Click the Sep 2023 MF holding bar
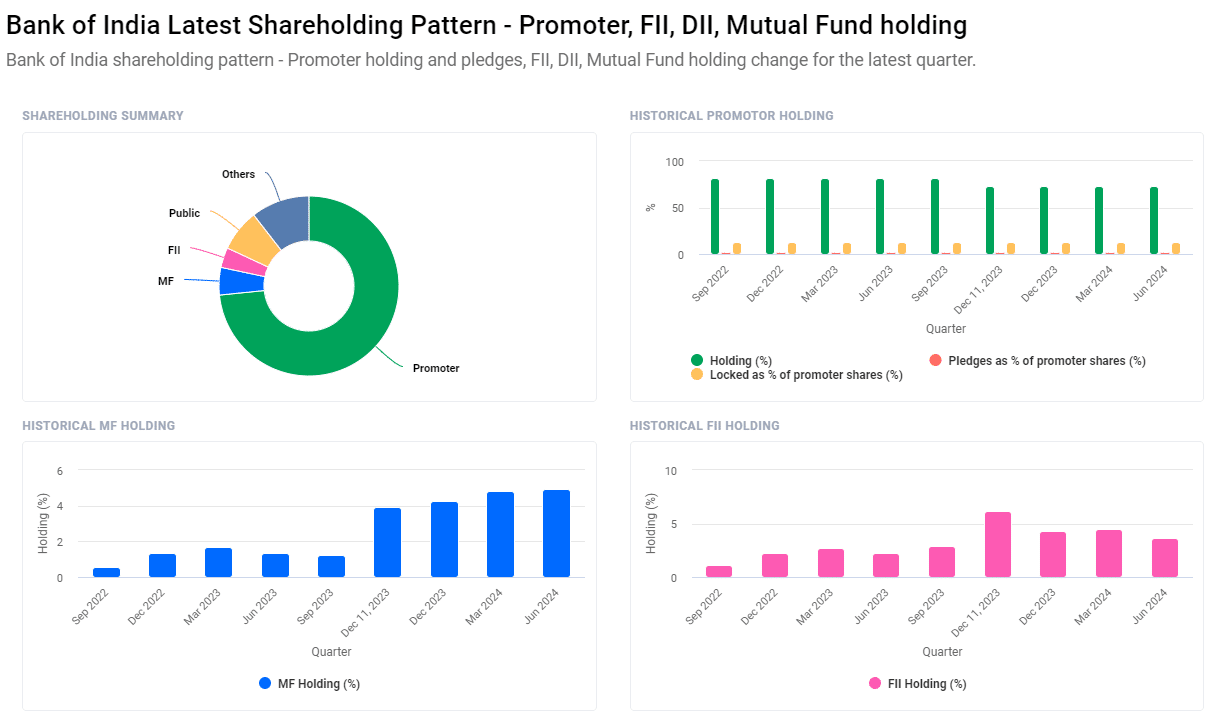The height and width of the screenshot is (716, 1216). tap(331, 566)
